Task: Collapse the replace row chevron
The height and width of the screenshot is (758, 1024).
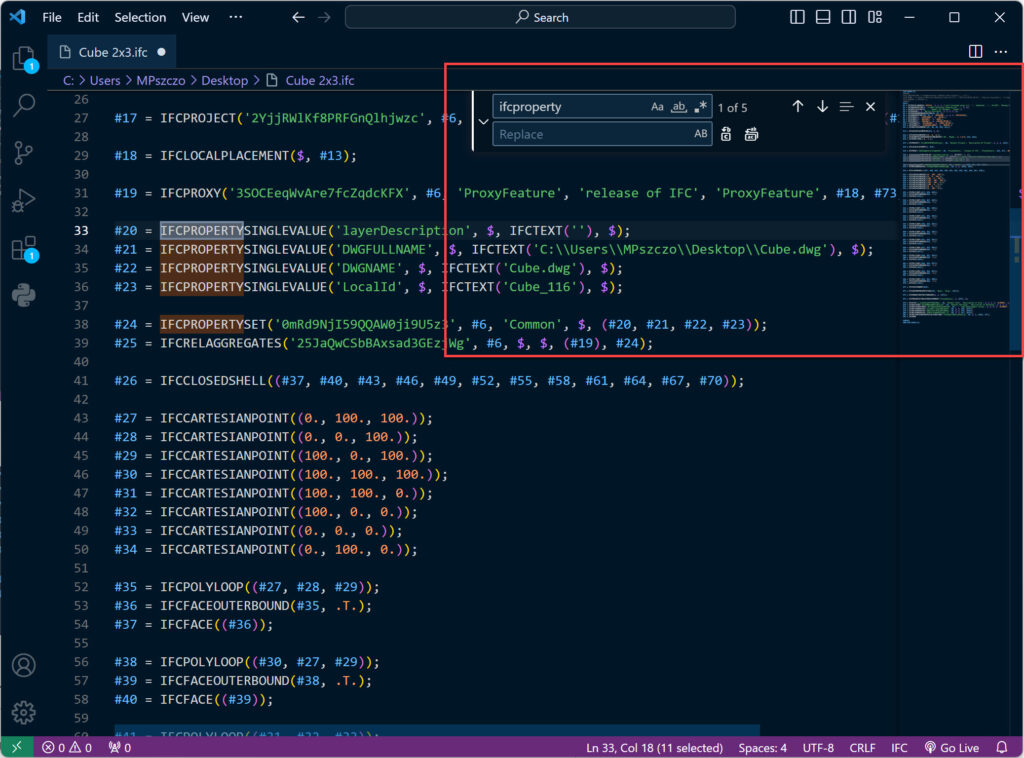Action: pyautogui.click(x=483, y=121)
